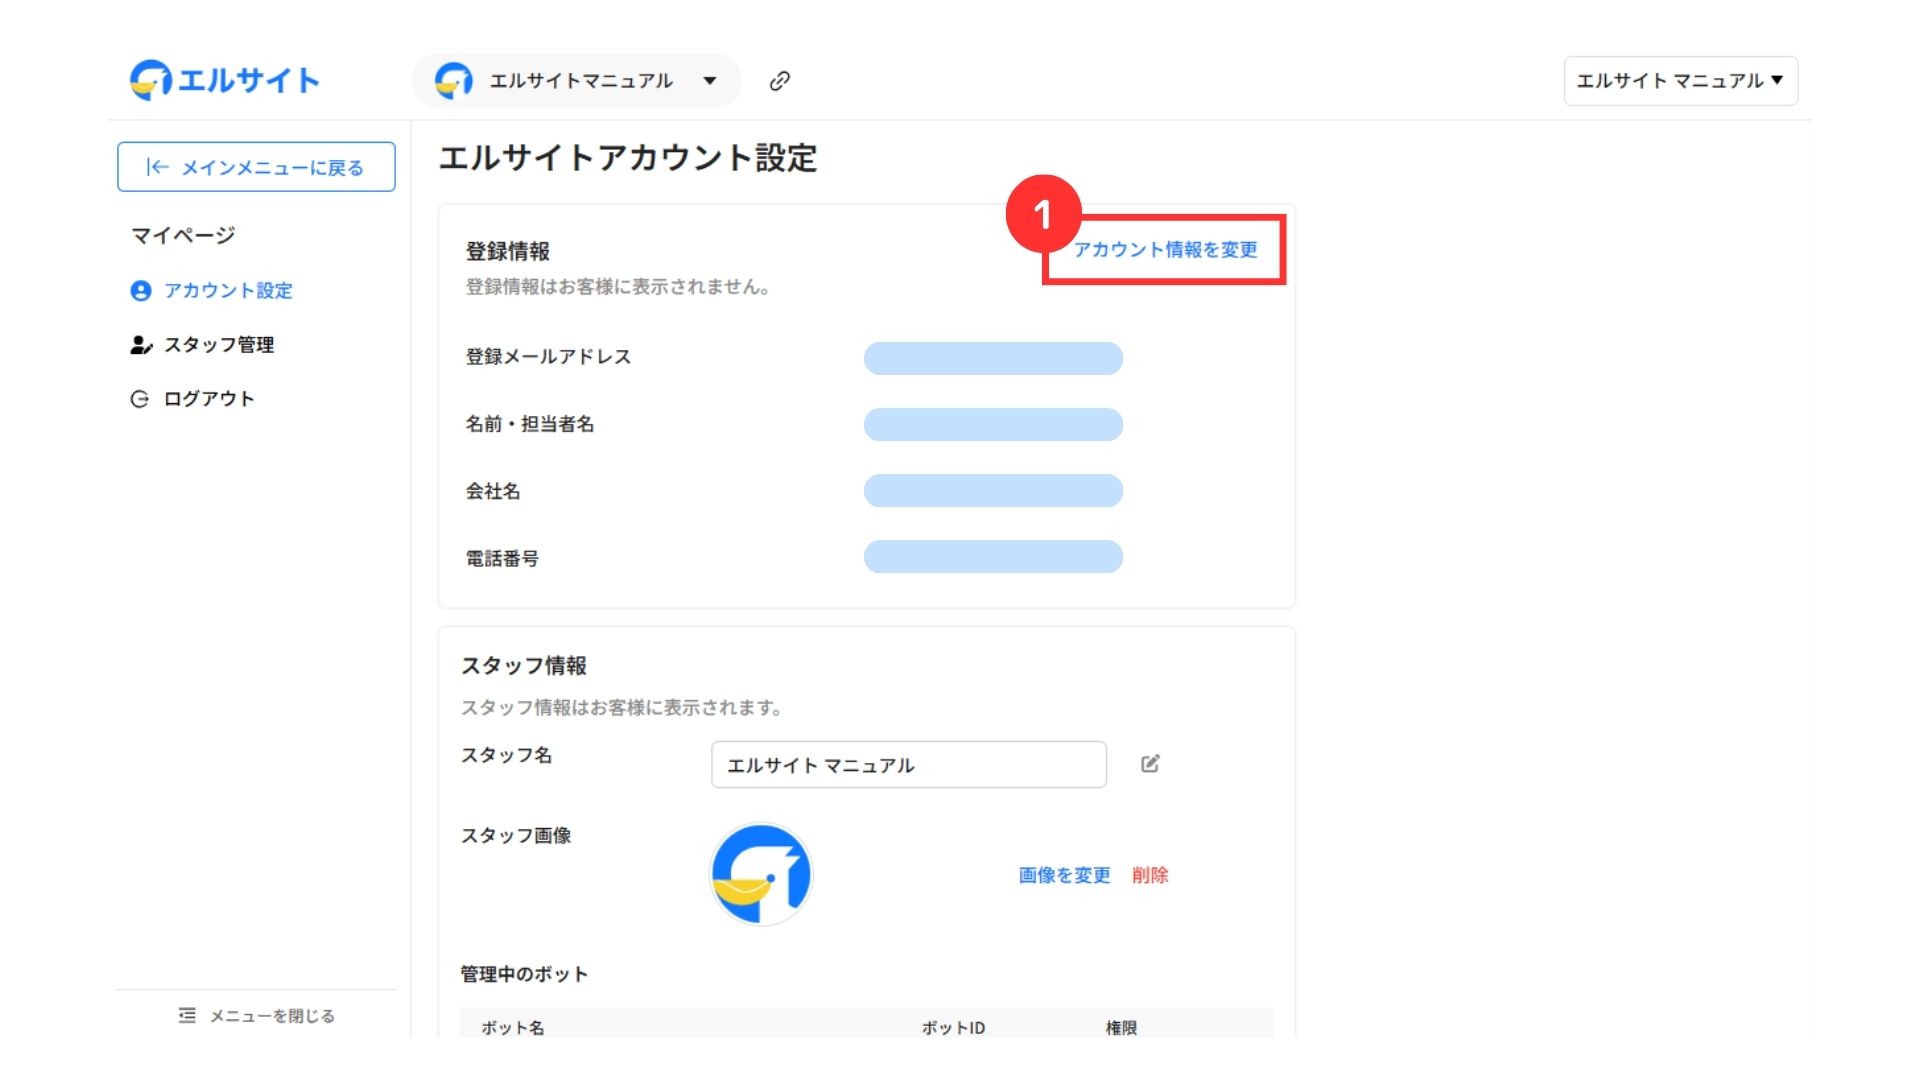Click the メインメニューに戻る button
The height and width of the screenshot is (1080, 1920).
pyautogui.click(x=256, y=167)
